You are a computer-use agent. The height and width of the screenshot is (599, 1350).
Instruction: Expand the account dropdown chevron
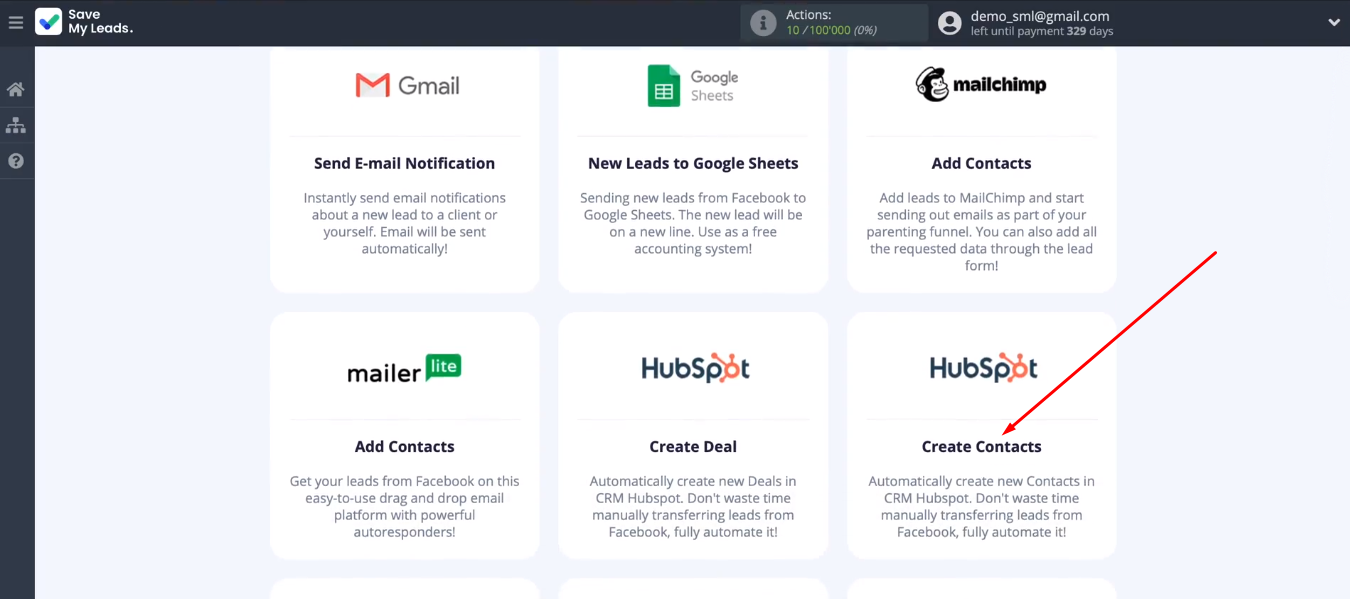tap(1334, 23)
